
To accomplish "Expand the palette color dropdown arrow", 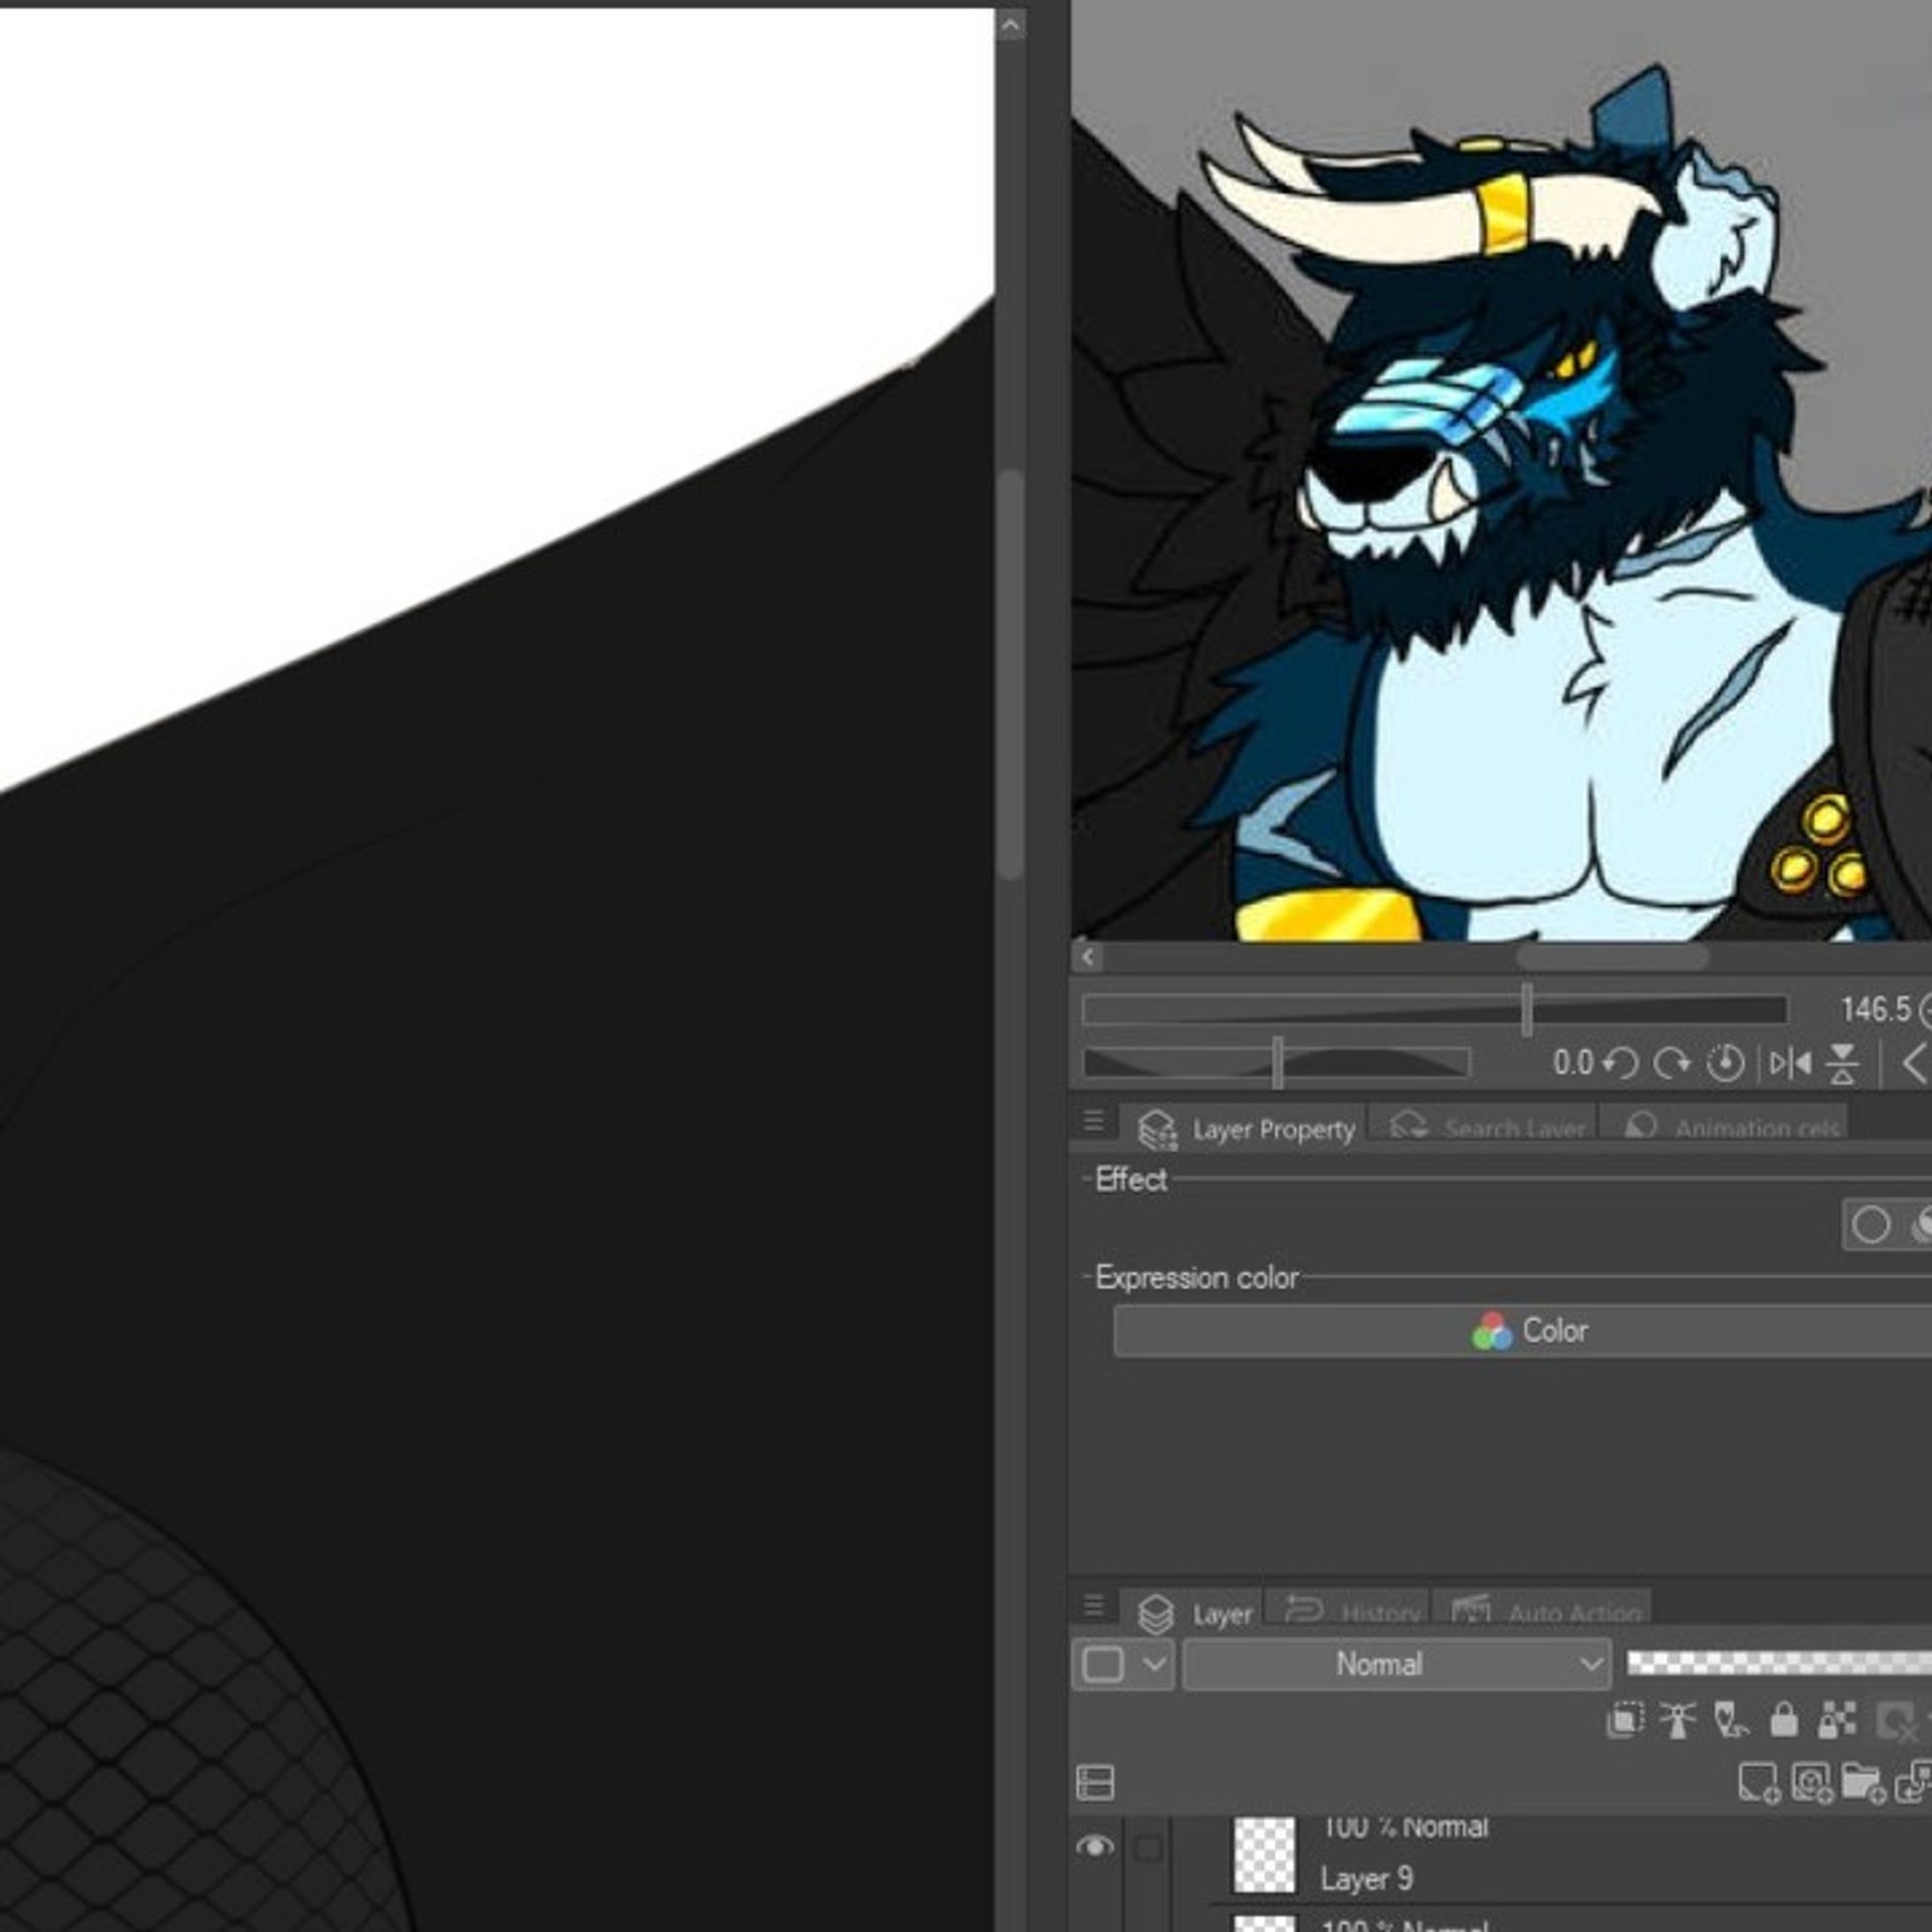I will tap(1154, 1664).
